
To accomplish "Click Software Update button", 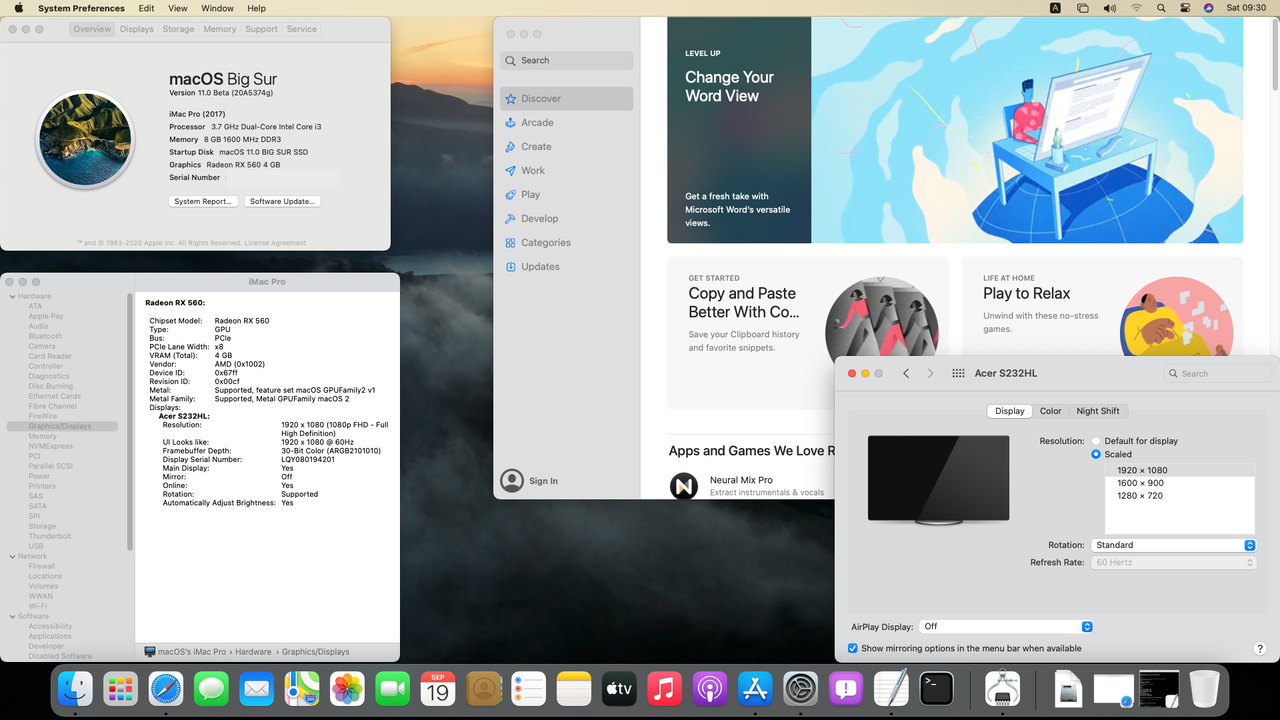I will point(282,201).
